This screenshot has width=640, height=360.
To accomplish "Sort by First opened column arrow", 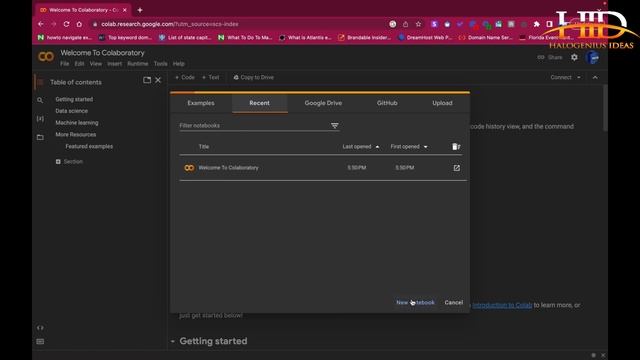I will (x=426, y=147).
